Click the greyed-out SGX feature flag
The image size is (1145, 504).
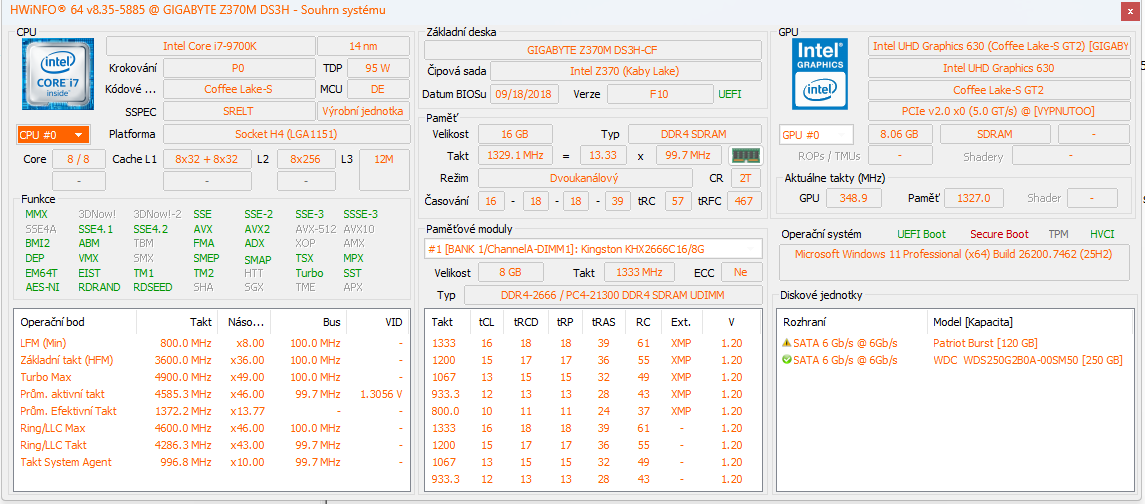click(253, 287)
